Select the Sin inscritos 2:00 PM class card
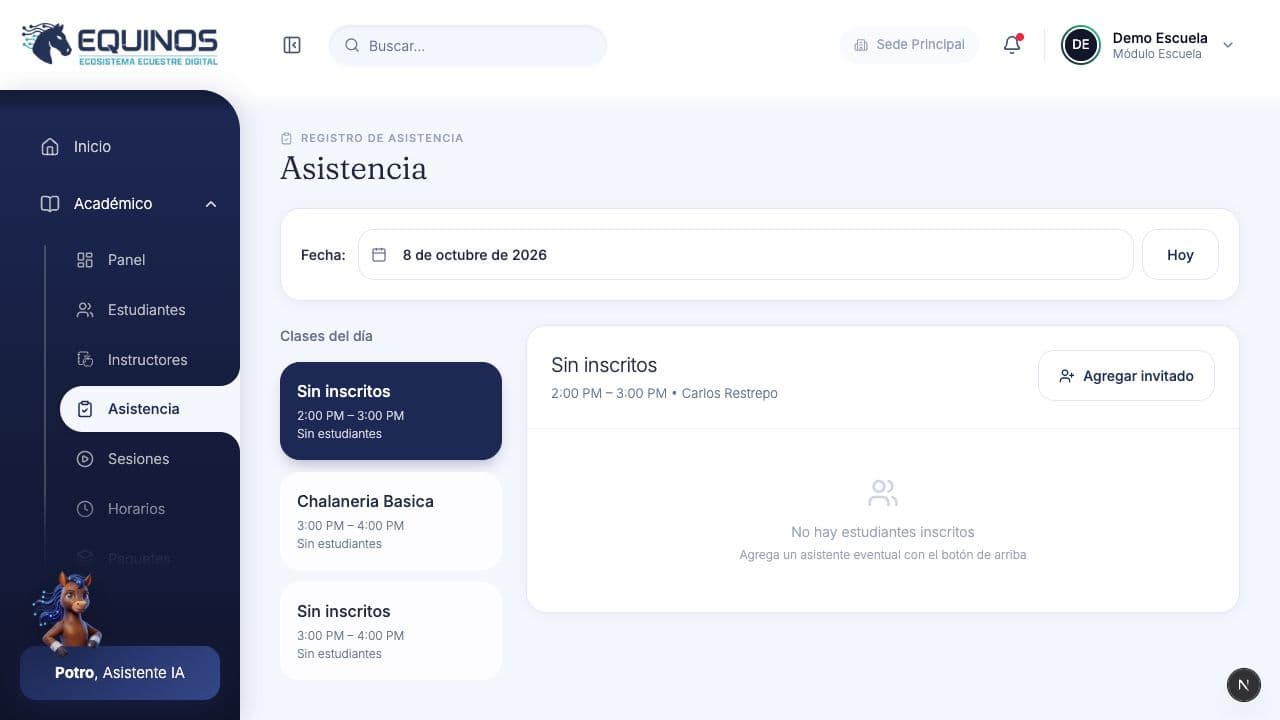This screenshot has height=720, width=1280. click(x=391, y=411)
